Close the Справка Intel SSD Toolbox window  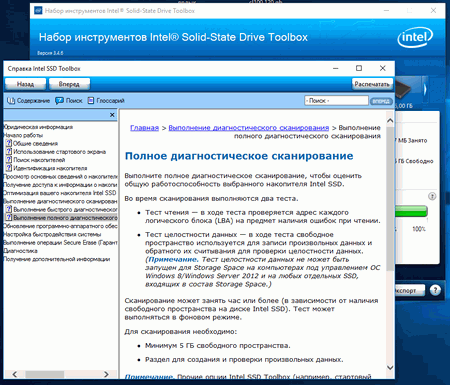click(383, 68)
